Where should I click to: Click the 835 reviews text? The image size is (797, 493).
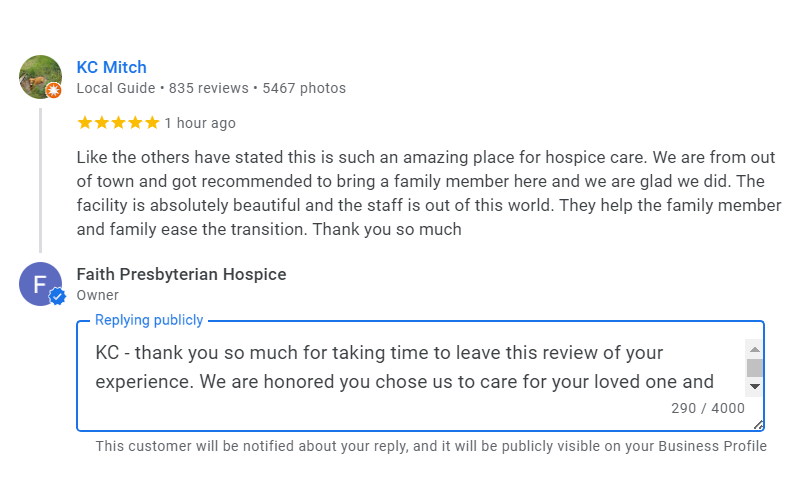click(208, 88)
